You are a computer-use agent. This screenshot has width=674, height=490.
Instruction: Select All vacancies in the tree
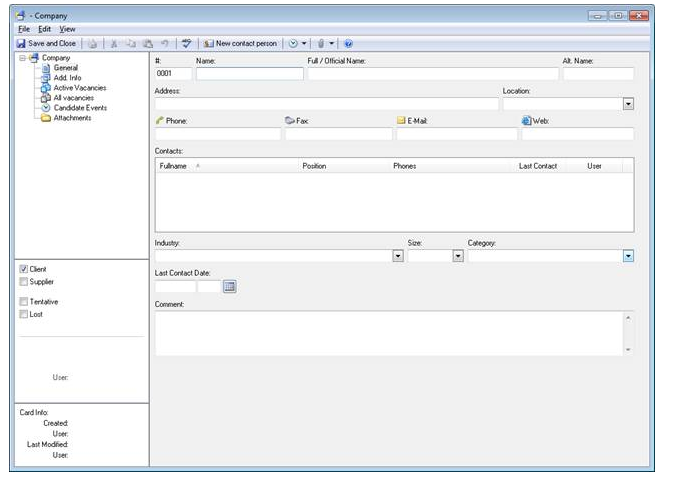[x=74, y=98]
